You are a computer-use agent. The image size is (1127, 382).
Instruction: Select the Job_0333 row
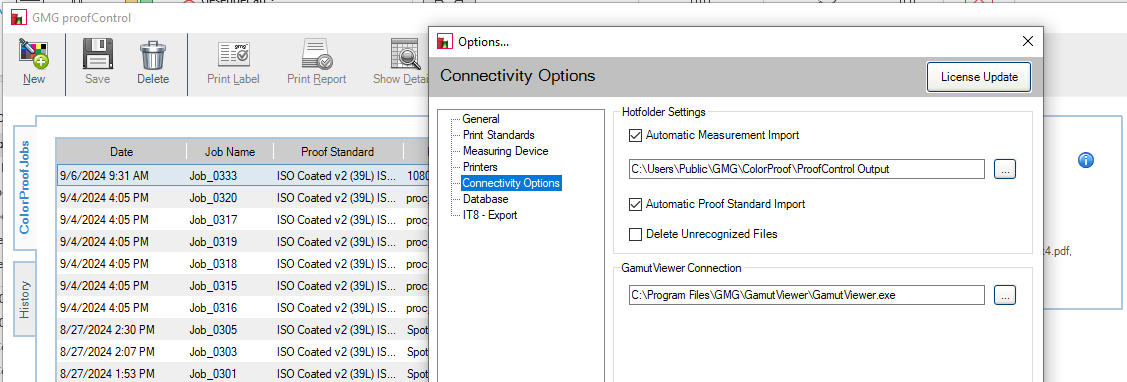[x=243, y=176]
